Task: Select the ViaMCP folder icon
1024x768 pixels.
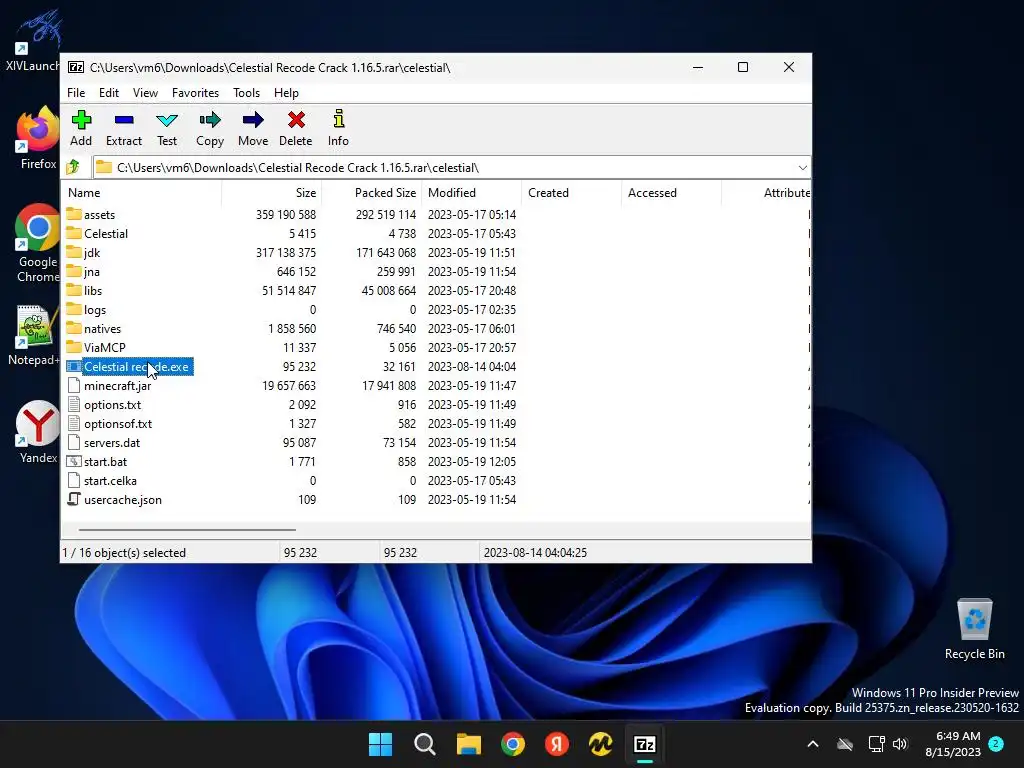Action: pos(74,347)
